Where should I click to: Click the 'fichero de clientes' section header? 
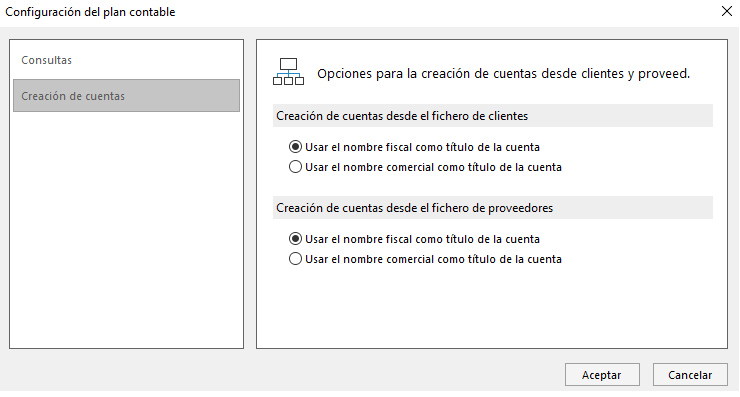click(493, 116)
